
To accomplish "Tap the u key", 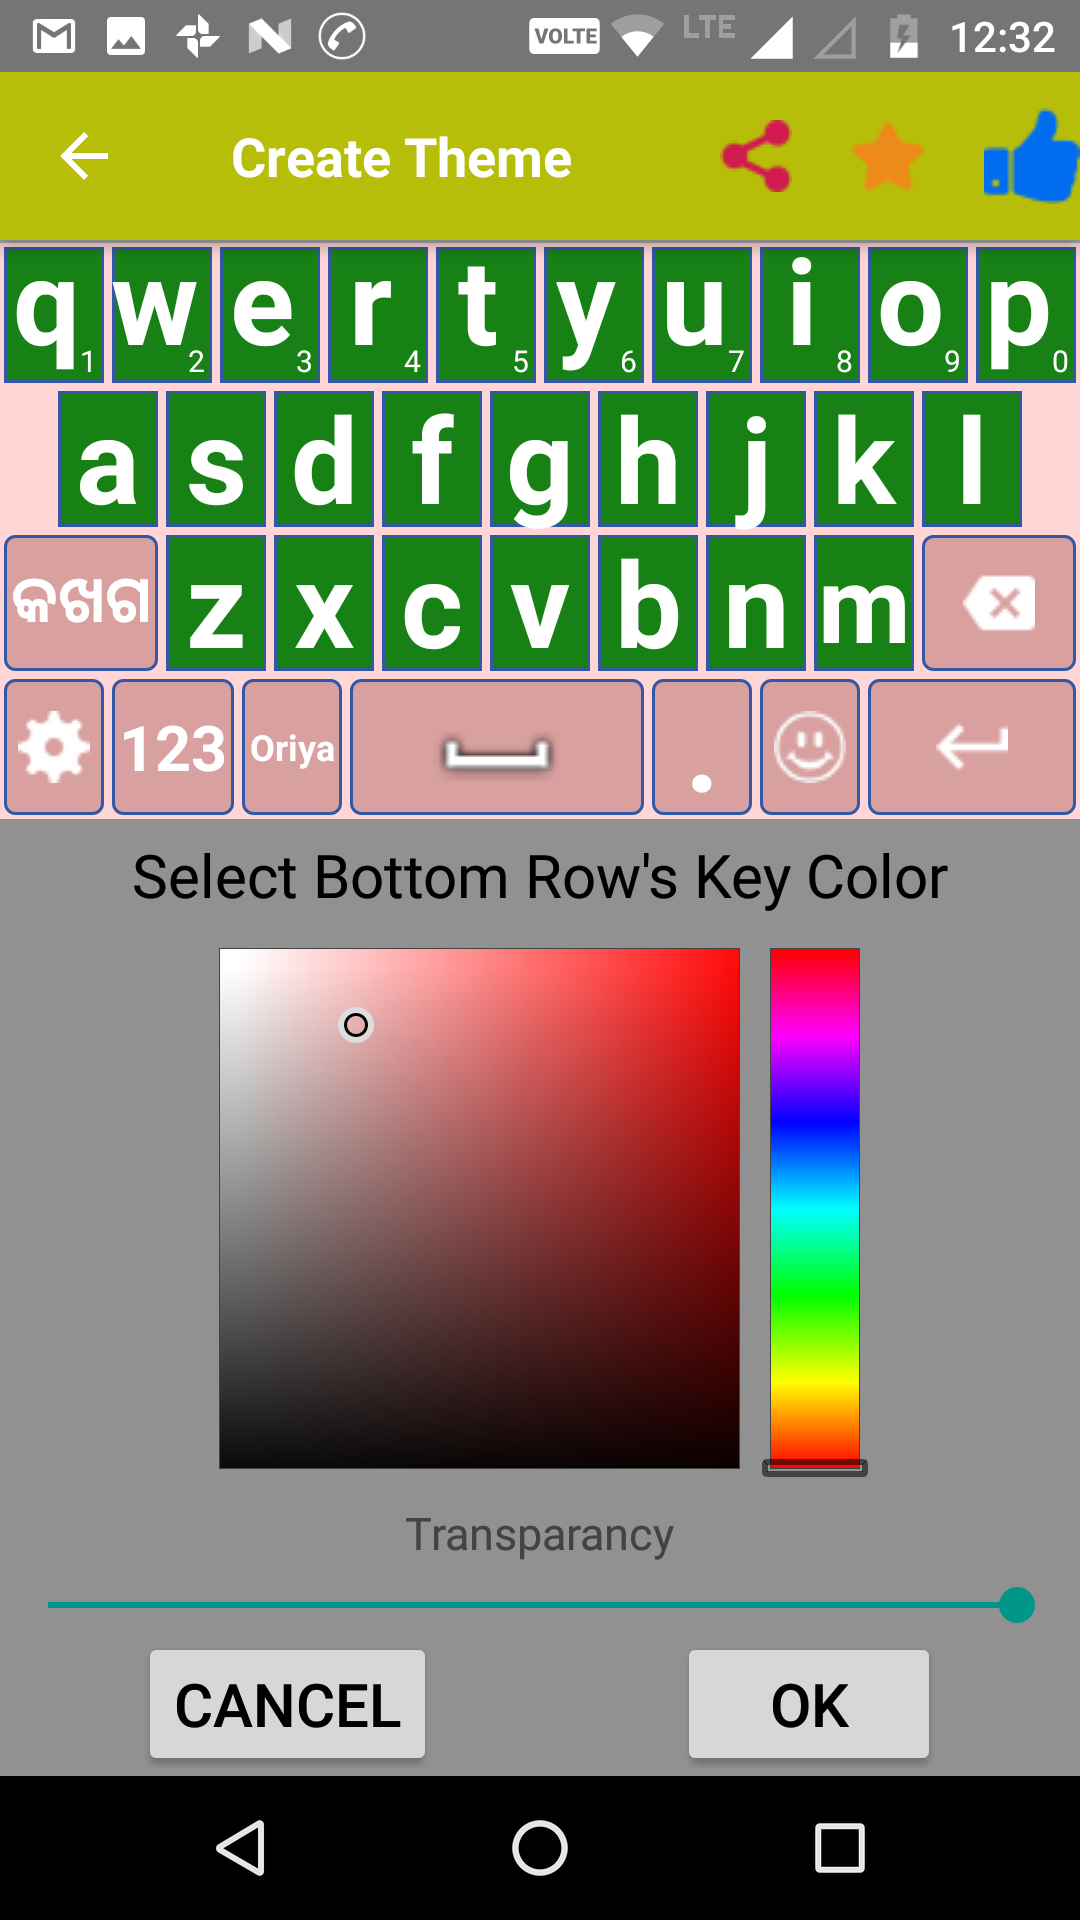I will [x=702, y=315].
